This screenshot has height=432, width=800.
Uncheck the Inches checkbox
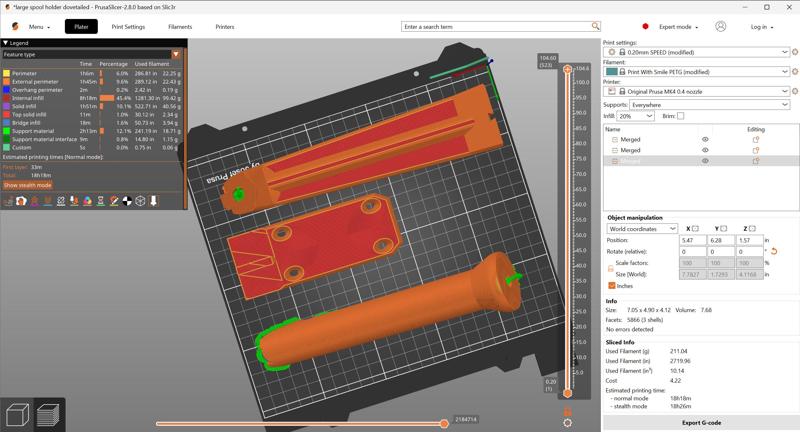pyautogui.click(x=611, y=286)
